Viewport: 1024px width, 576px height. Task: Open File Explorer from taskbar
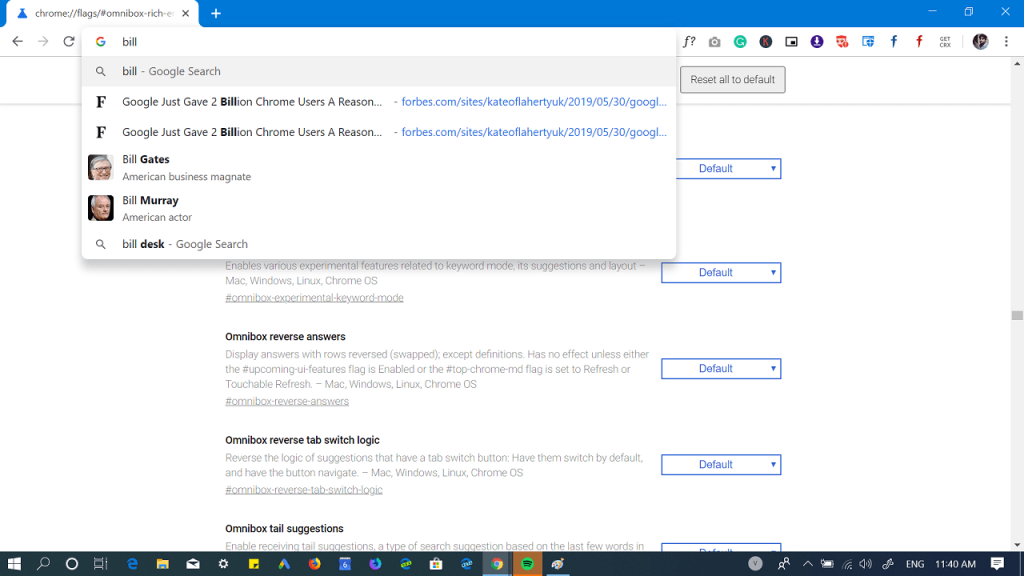163,564
